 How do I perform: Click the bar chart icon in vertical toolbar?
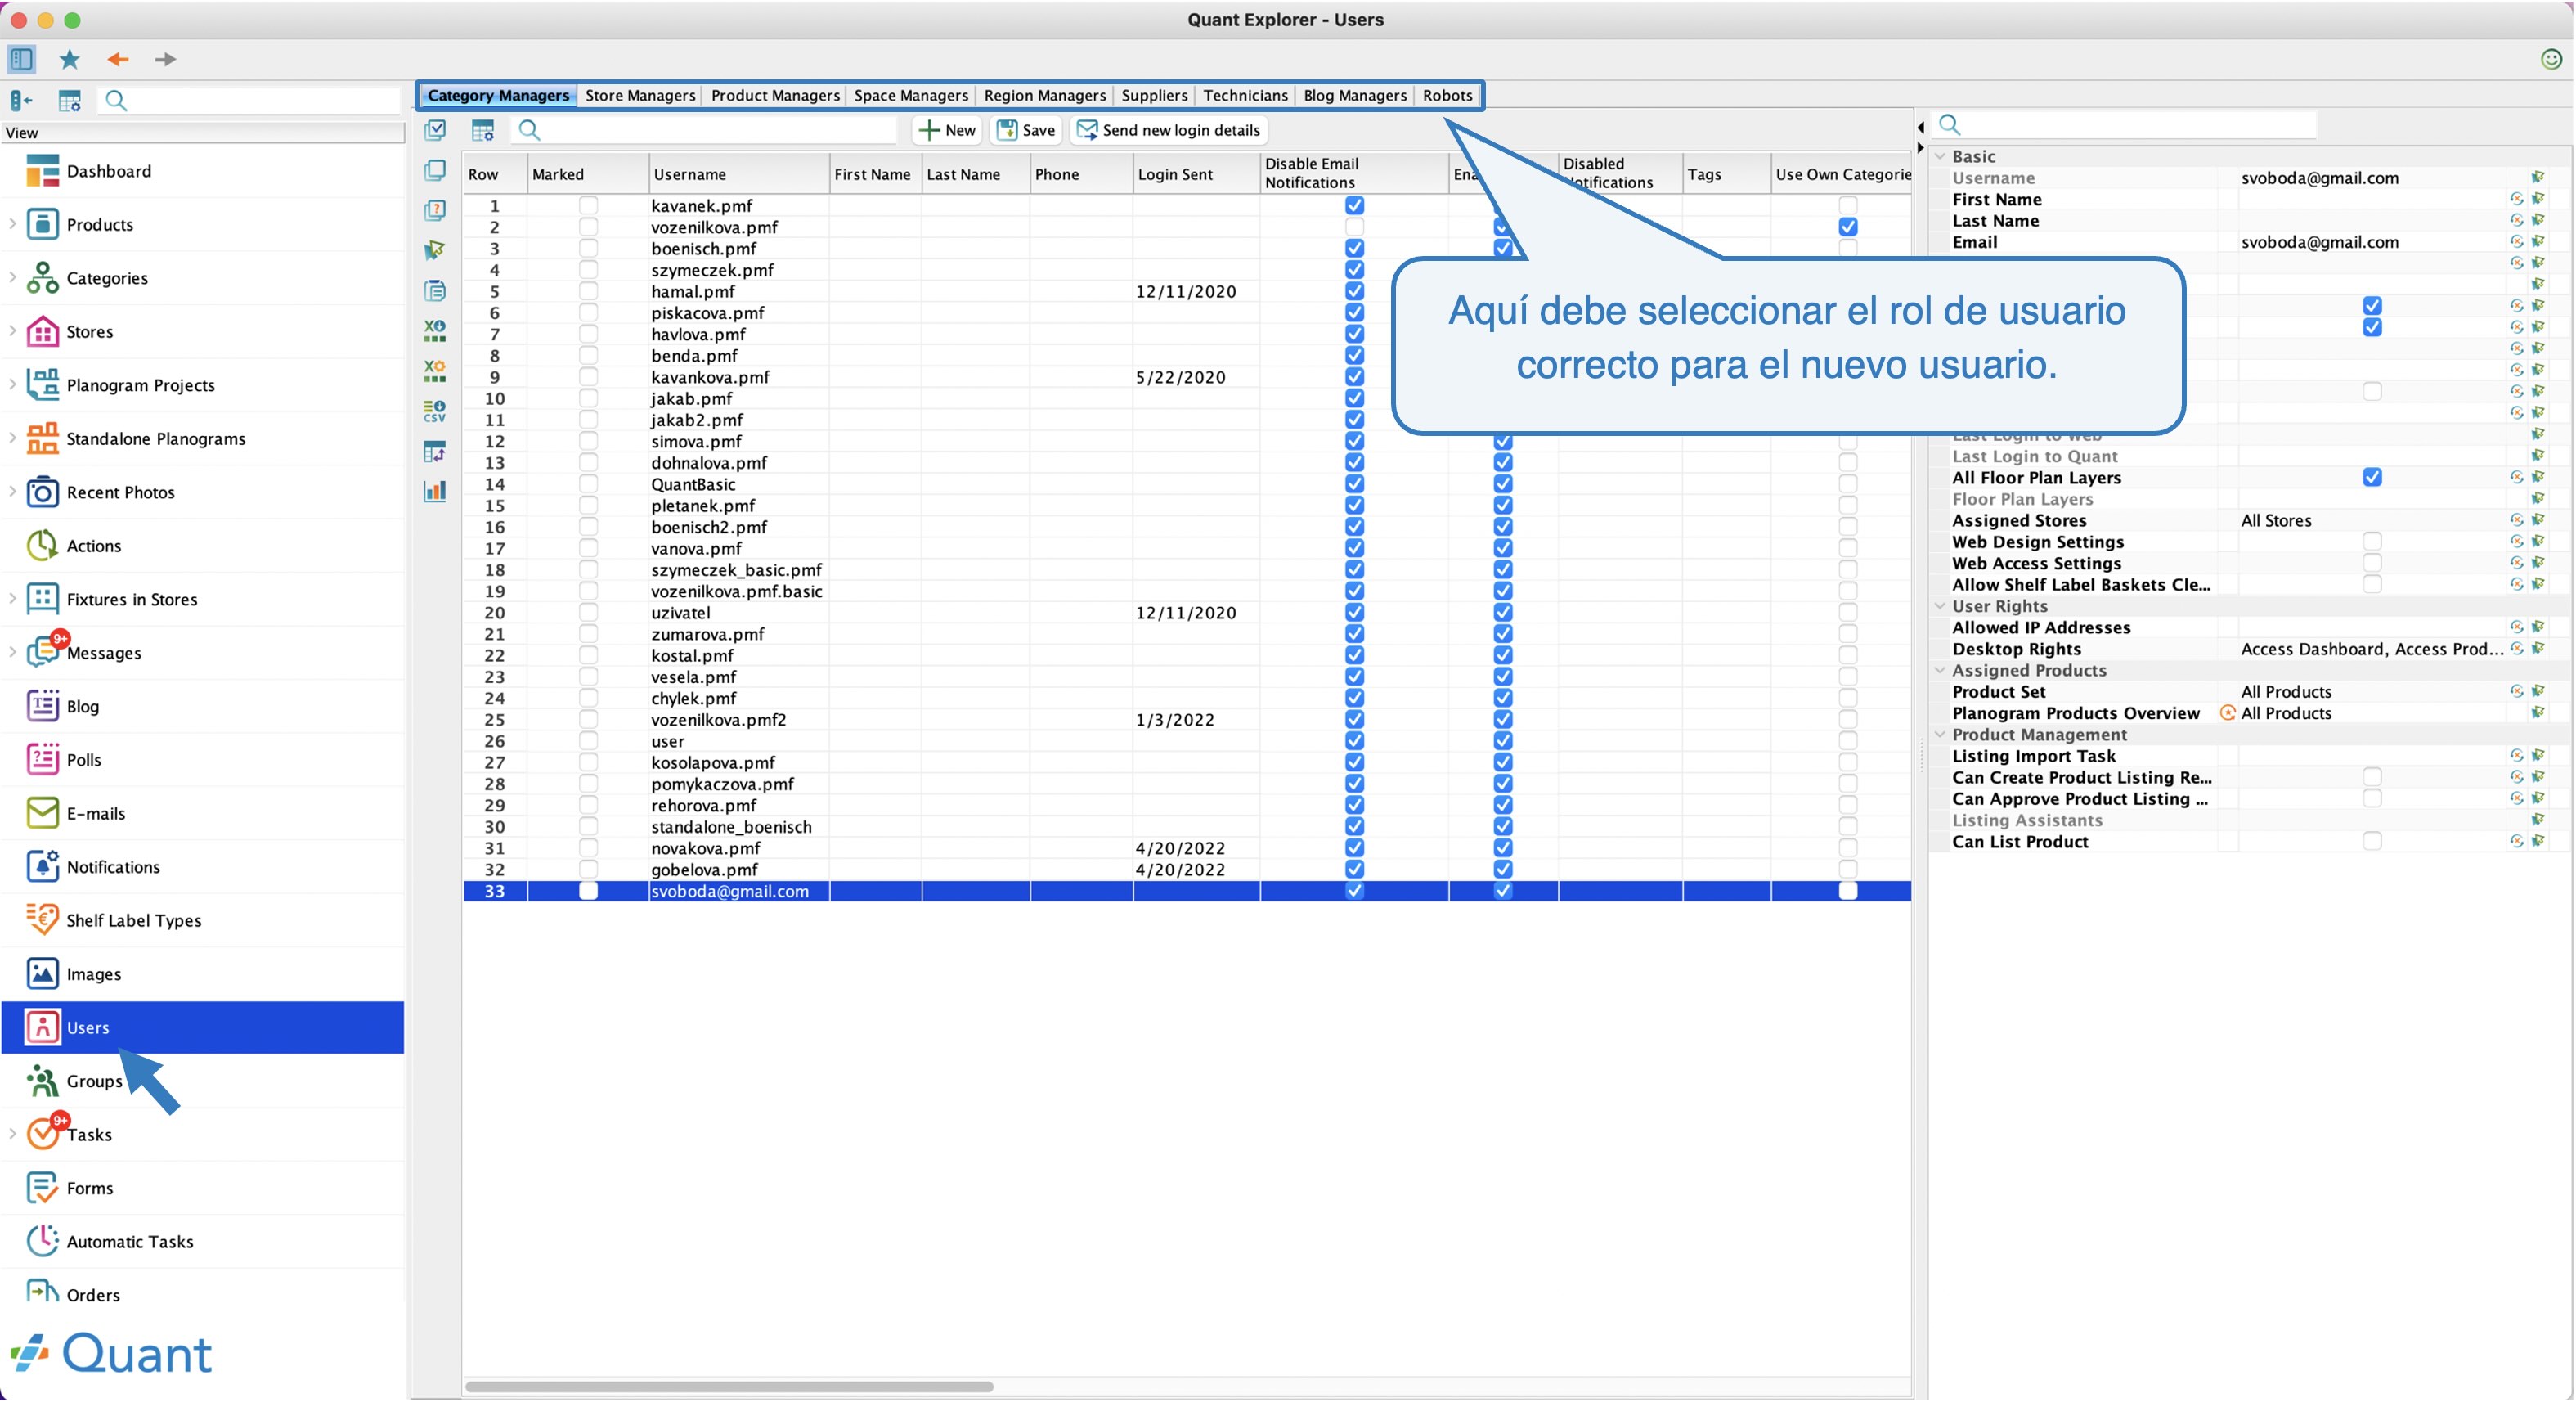click(435, 491)
